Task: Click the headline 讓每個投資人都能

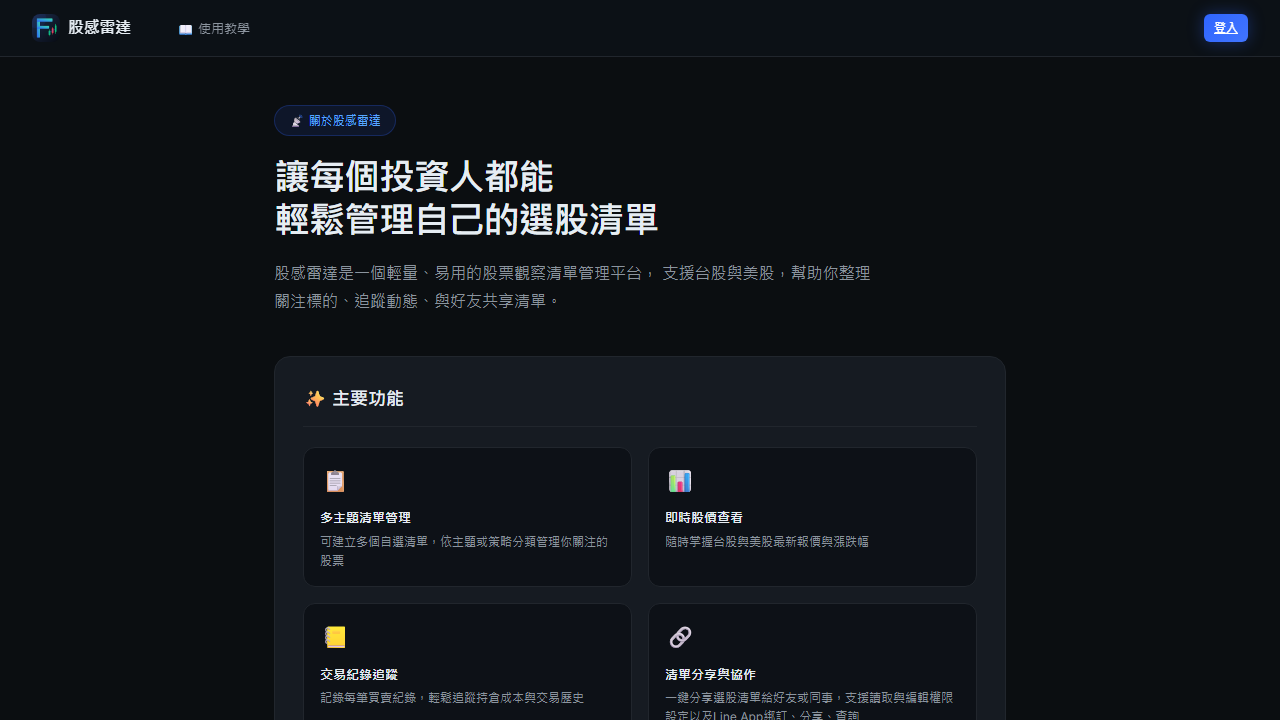Action: (414, 177)
